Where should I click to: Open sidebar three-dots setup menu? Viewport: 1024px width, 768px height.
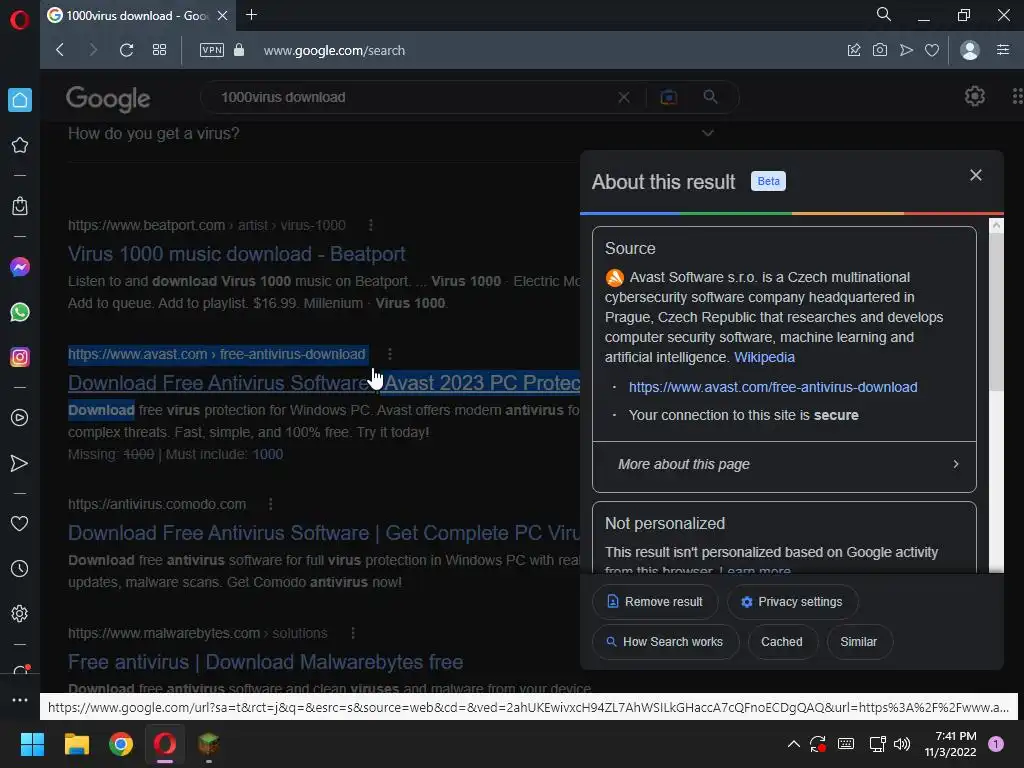(x=20, y=699)
